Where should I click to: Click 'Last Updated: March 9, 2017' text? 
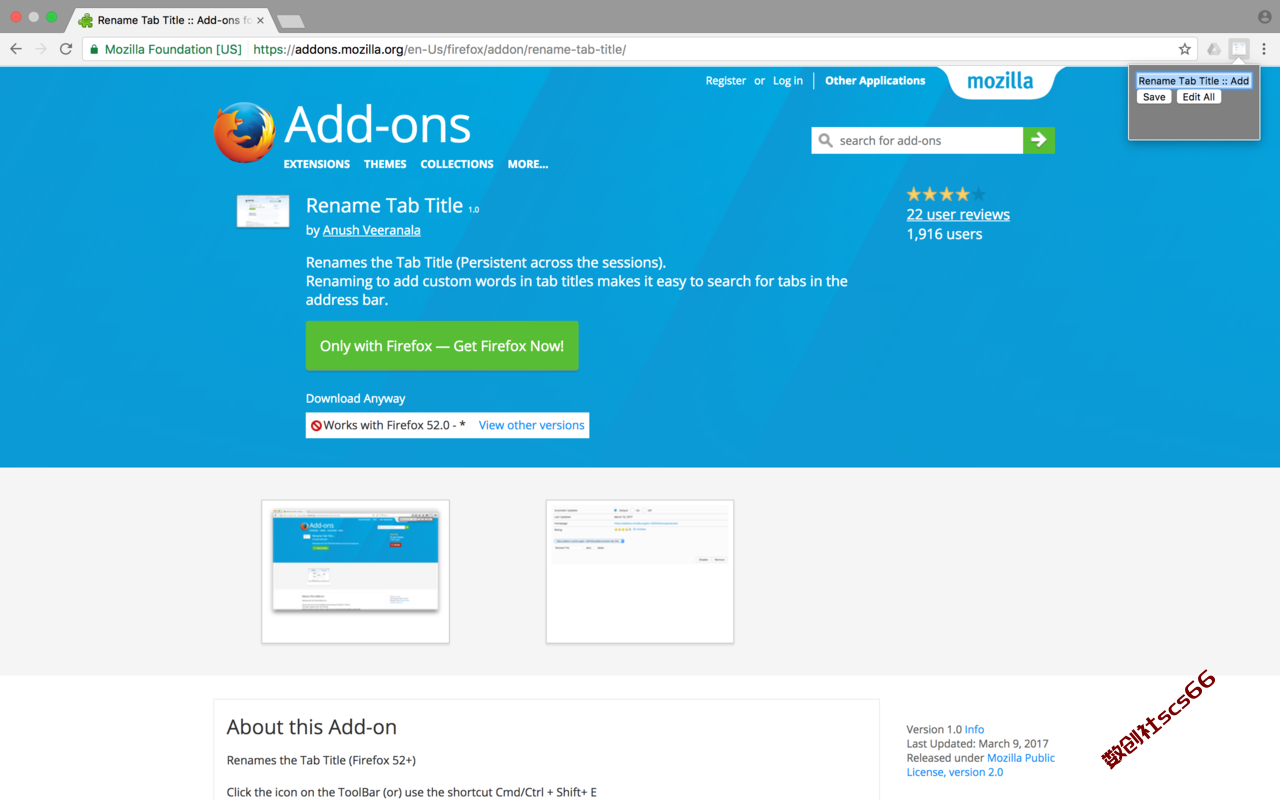tap(978, 744)
